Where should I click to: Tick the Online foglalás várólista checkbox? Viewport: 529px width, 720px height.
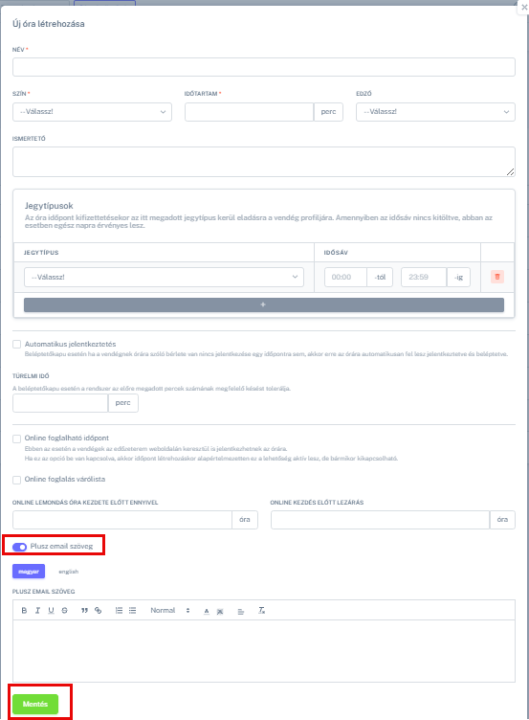(x=17, y=479)
